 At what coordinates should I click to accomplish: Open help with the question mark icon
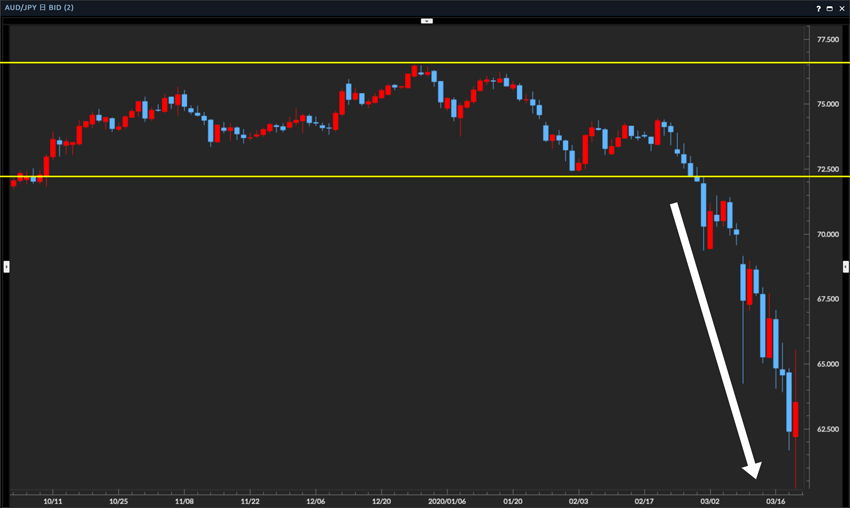coord(818,8)
